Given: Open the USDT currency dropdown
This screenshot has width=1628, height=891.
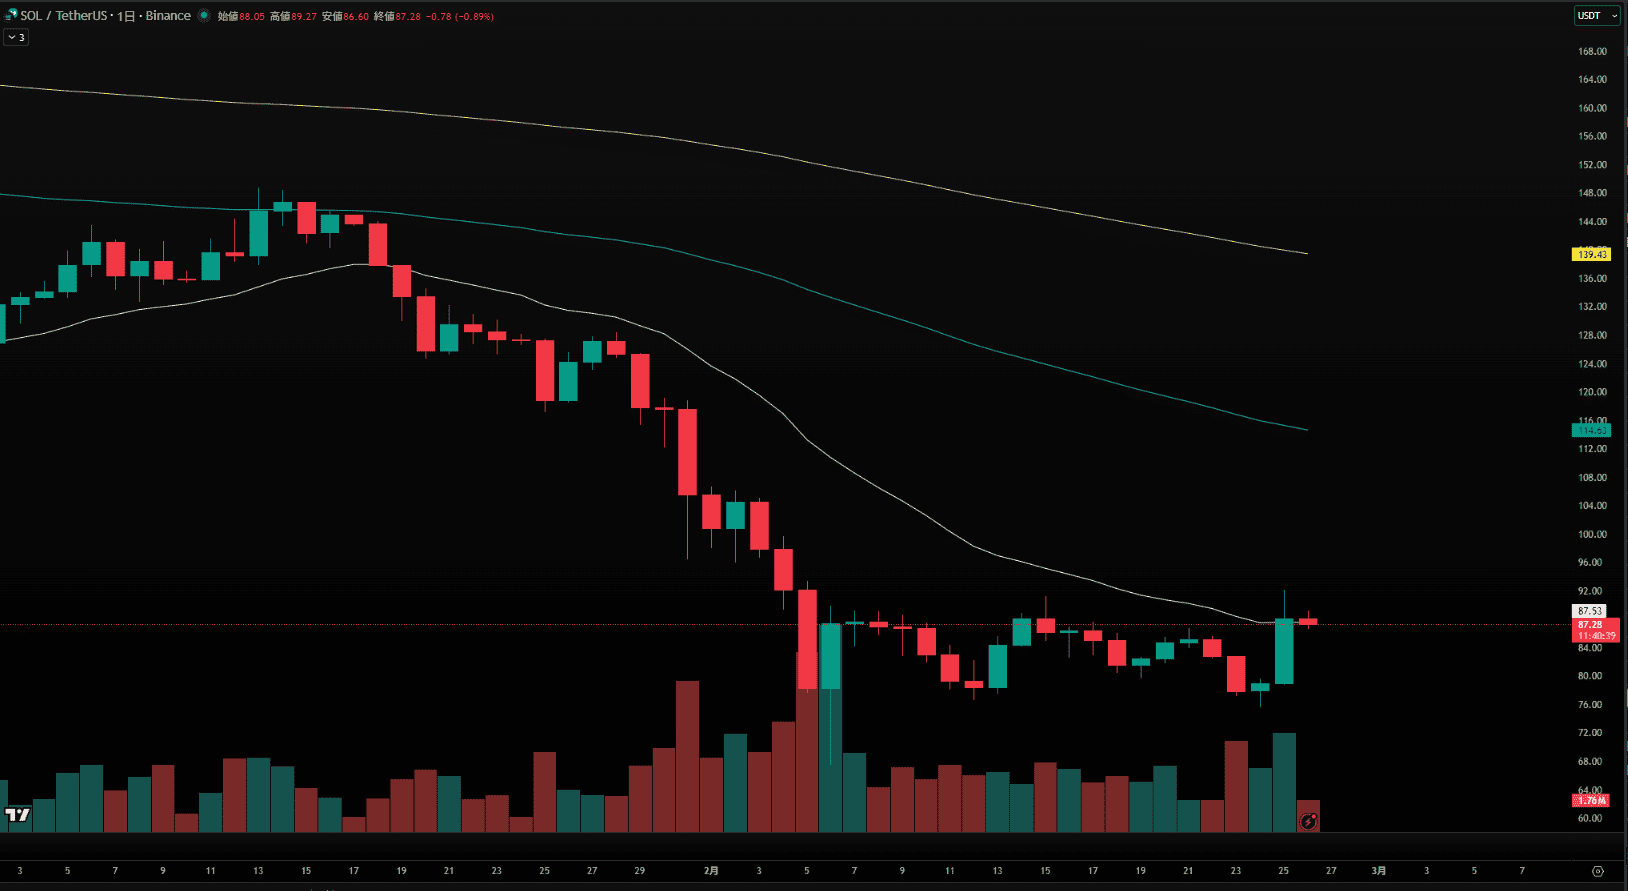Looking at the screenshot, I should coord(1597,16).
